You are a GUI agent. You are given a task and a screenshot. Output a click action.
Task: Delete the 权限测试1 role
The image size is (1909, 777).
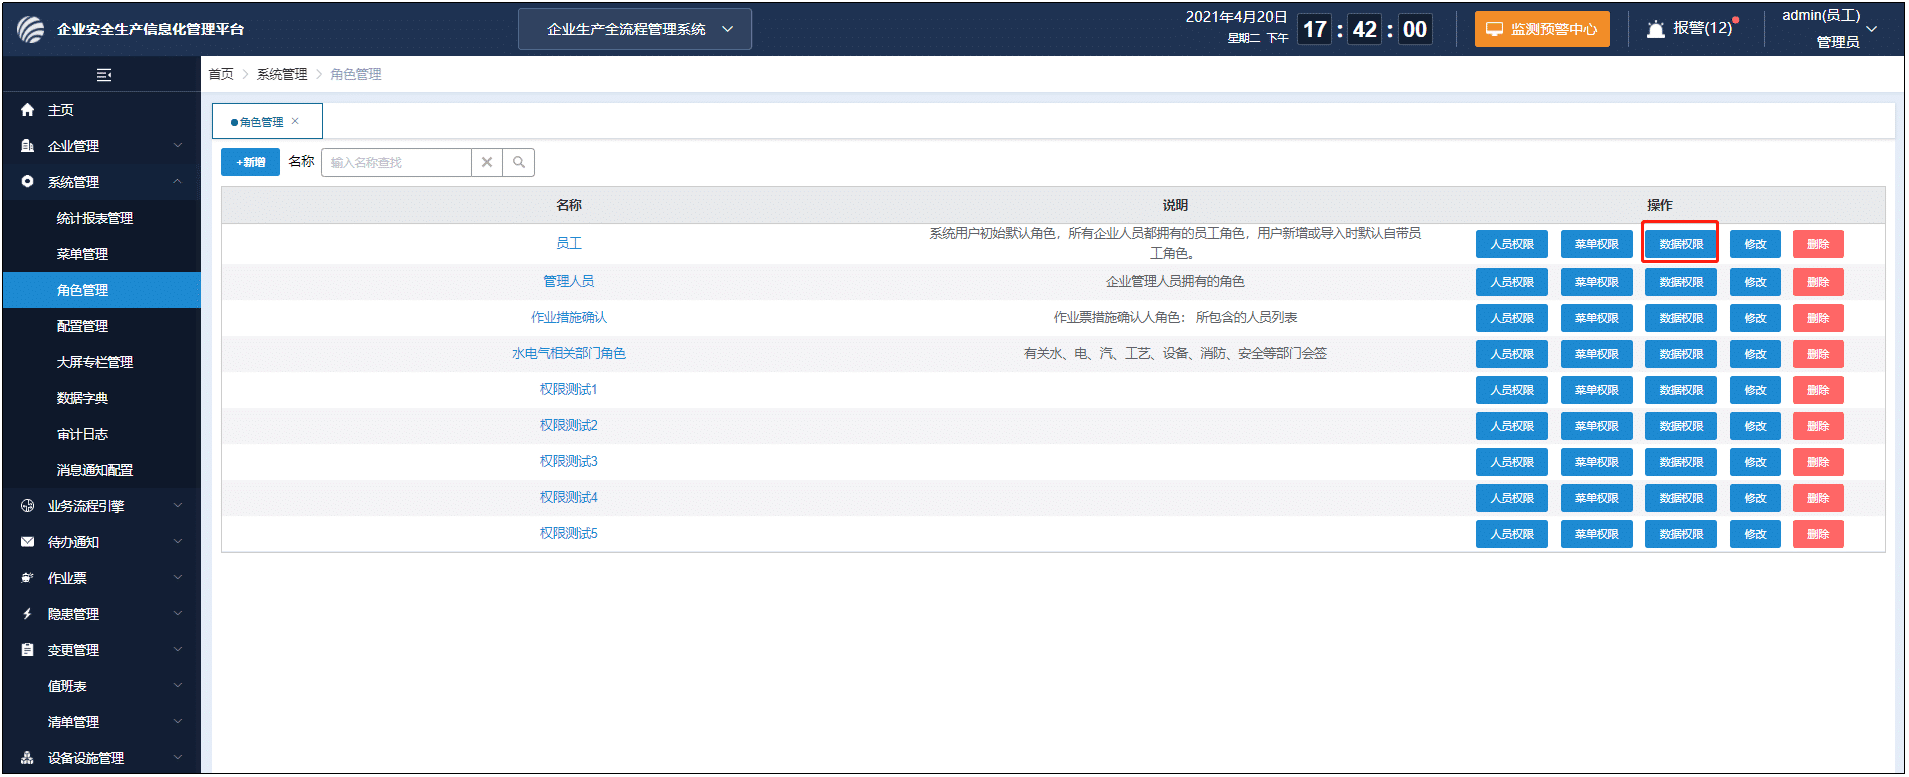(x=1818, y=390)
